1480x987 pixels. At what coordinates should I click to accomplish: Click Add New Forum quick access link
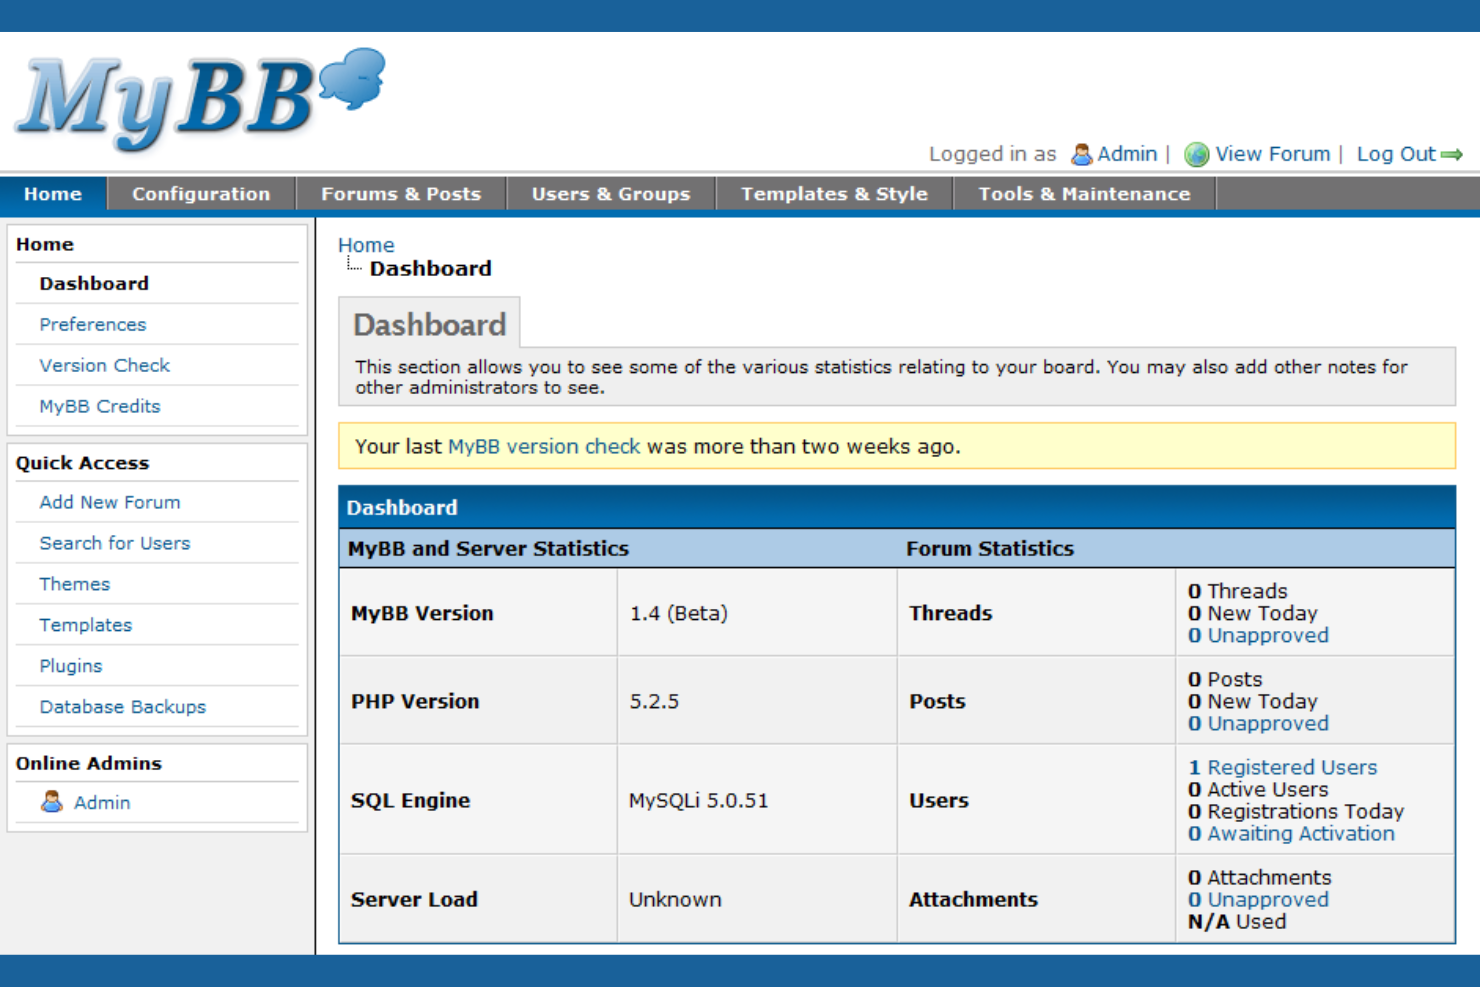[110, 503]
